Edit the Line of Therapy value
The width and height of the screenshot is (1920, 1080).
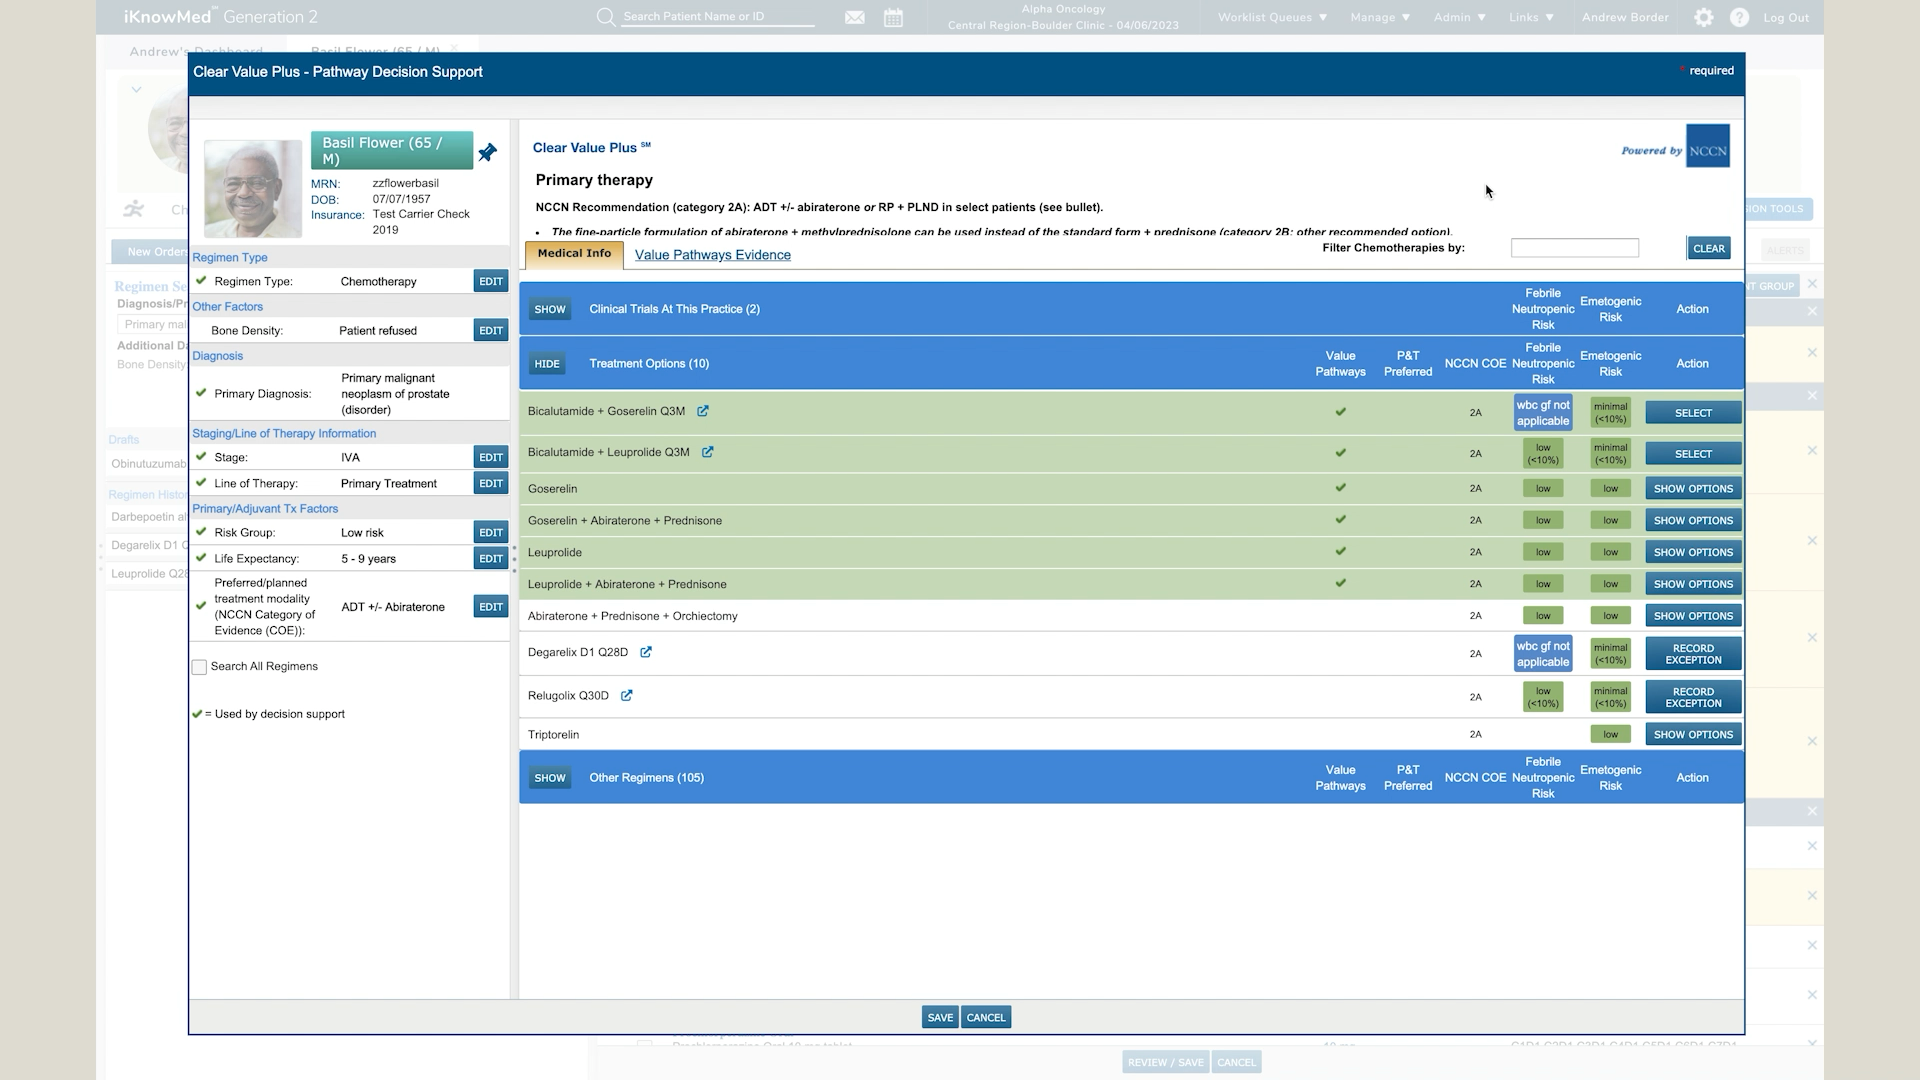(x=491, y=483)
